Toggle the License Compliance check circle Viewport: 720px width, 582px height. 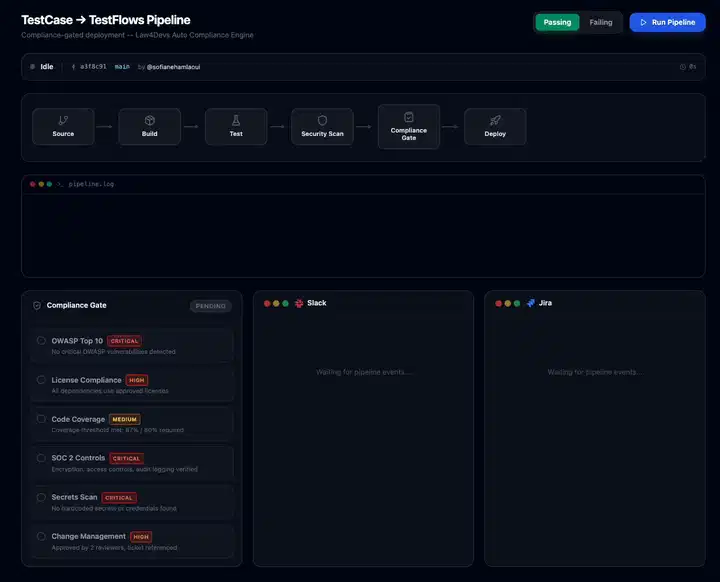pos(41,380)
